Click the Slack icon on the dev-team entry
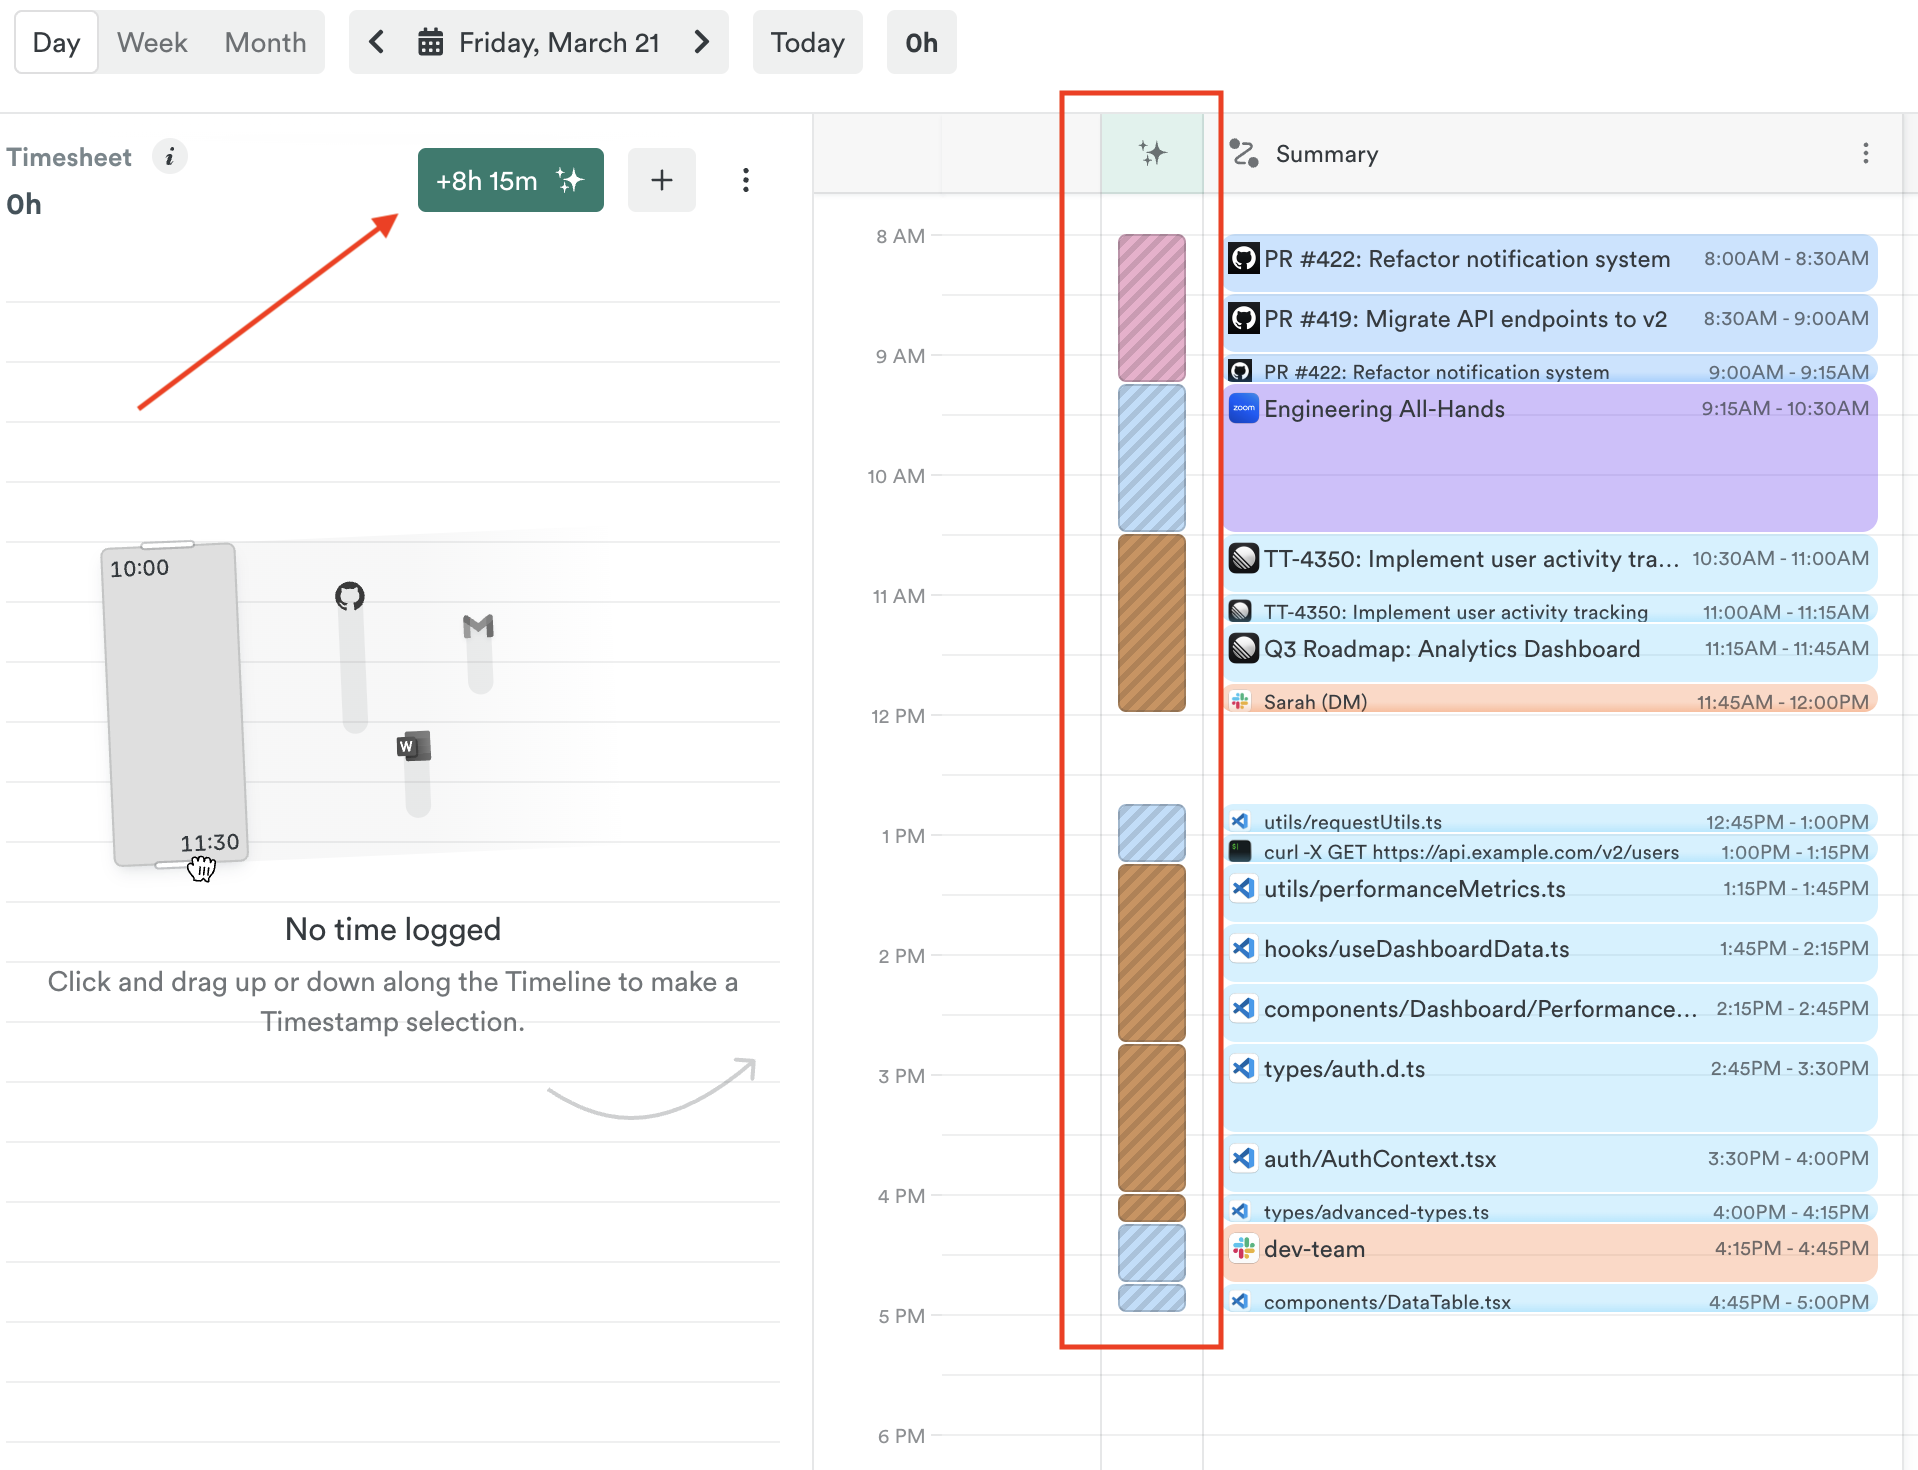The image size is (1918, 1470). pyautogui.click(x=1243, y=1248)
